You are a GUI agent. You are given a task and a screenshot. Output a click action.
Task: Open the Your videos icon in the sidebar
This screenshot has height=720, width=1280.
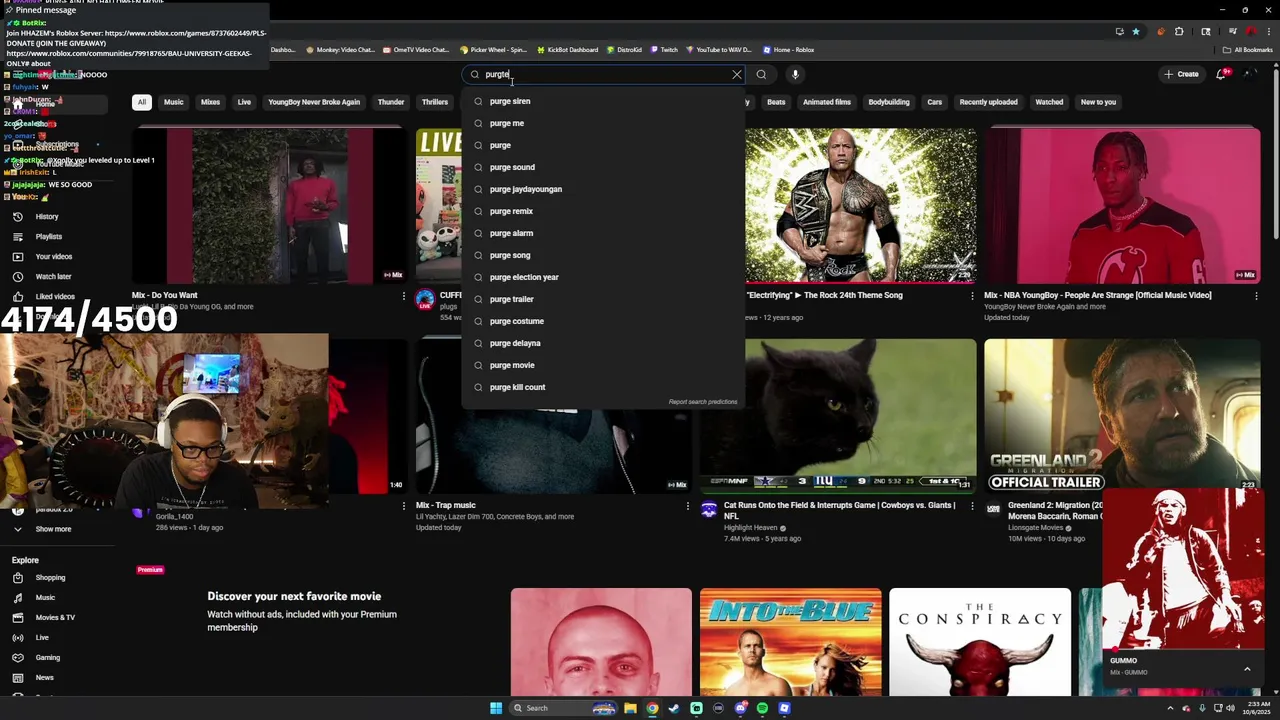18,256
